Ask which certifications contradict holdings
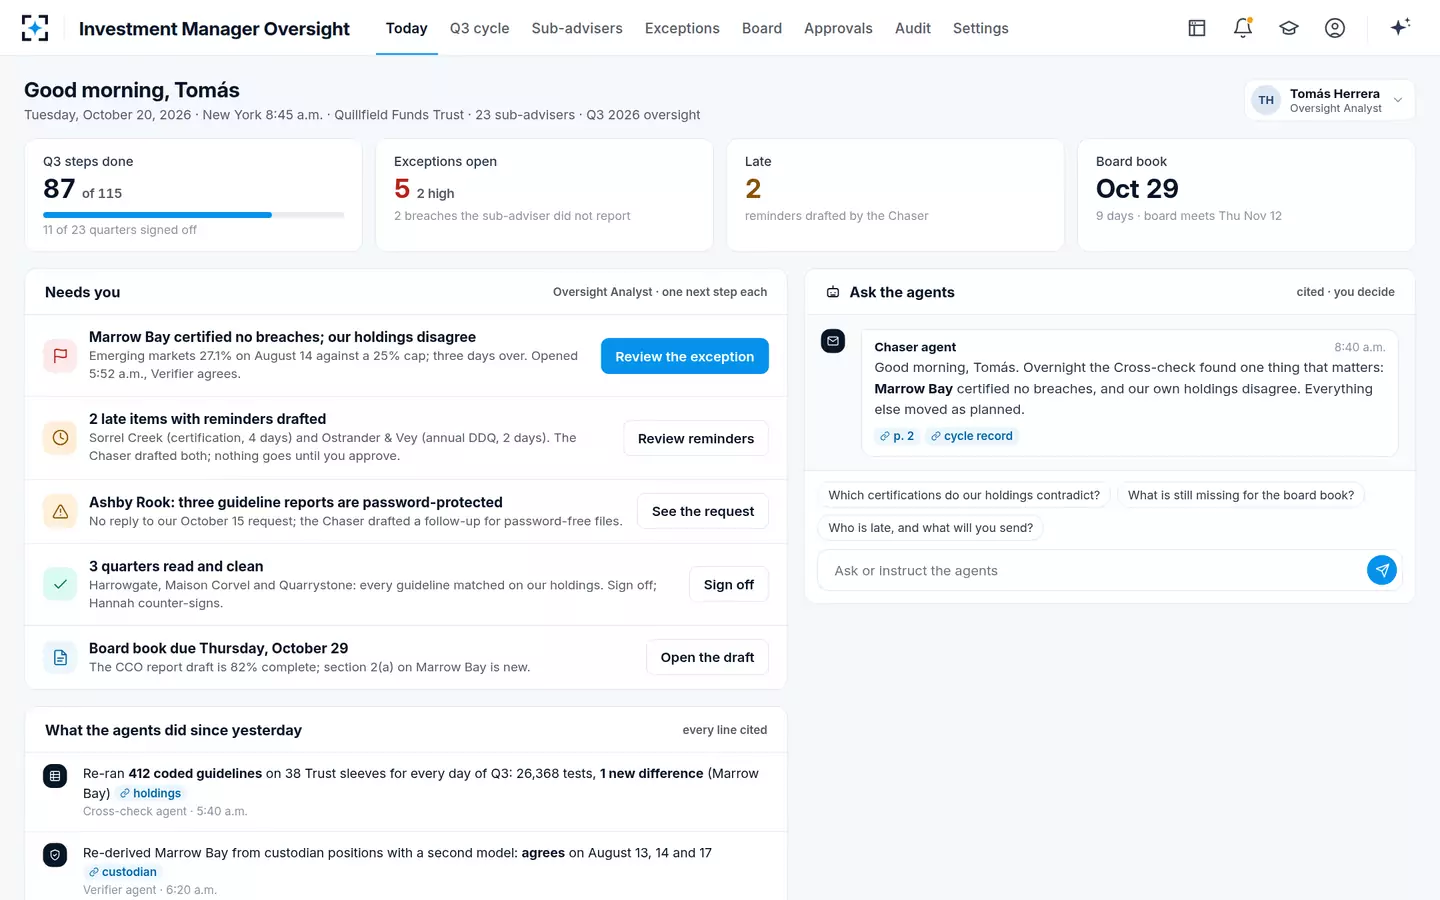Viewport: 1440px width, 900px height. click(x=964, y=495)
